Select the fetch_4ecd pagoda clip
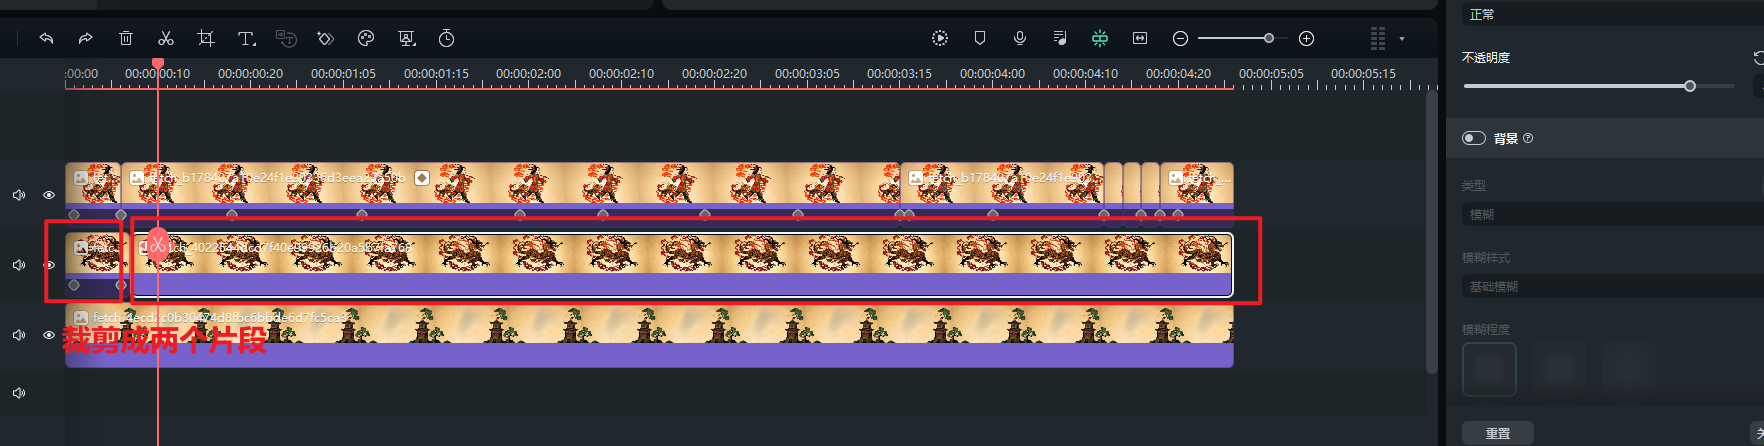This screenshot has width=1764, height=446. [650, 336]
